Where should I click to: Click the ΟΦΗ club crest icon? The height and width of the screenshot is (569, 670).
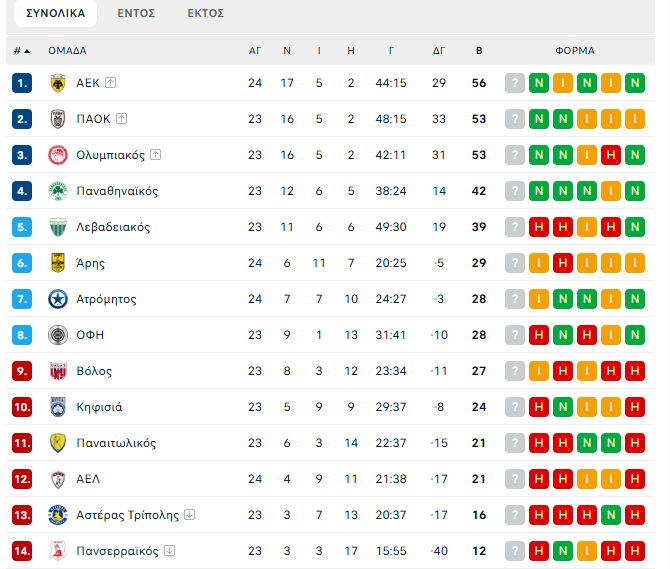[x=57, y=335]
